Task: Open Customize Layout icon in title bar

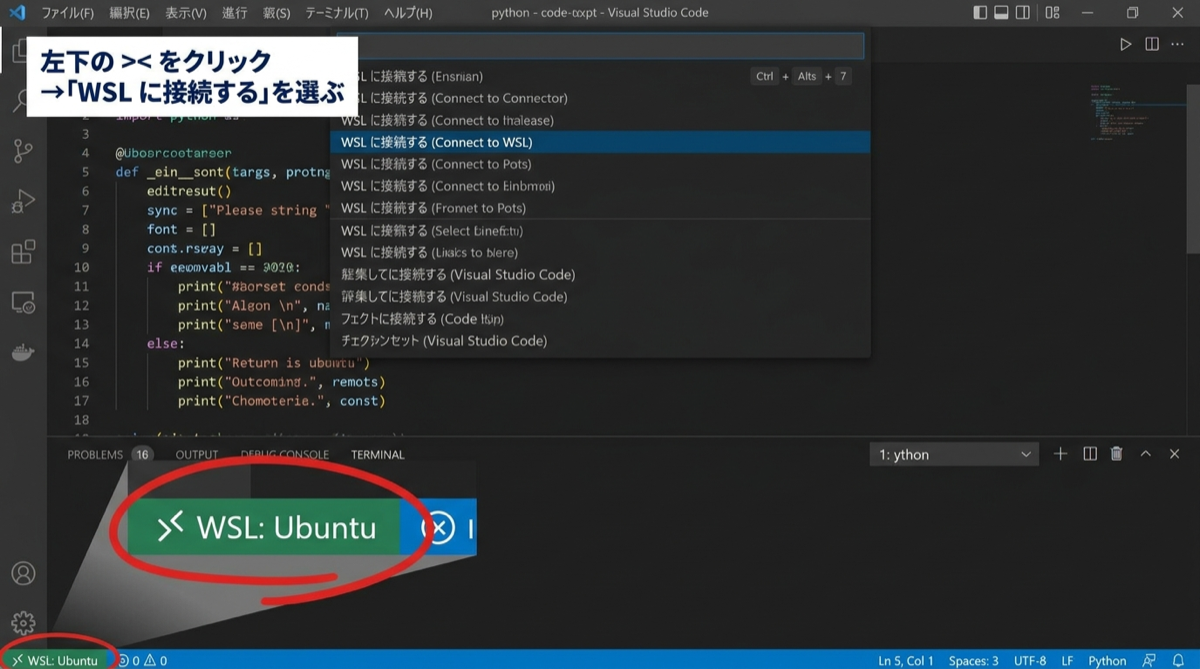Action: coord(1052,13)
